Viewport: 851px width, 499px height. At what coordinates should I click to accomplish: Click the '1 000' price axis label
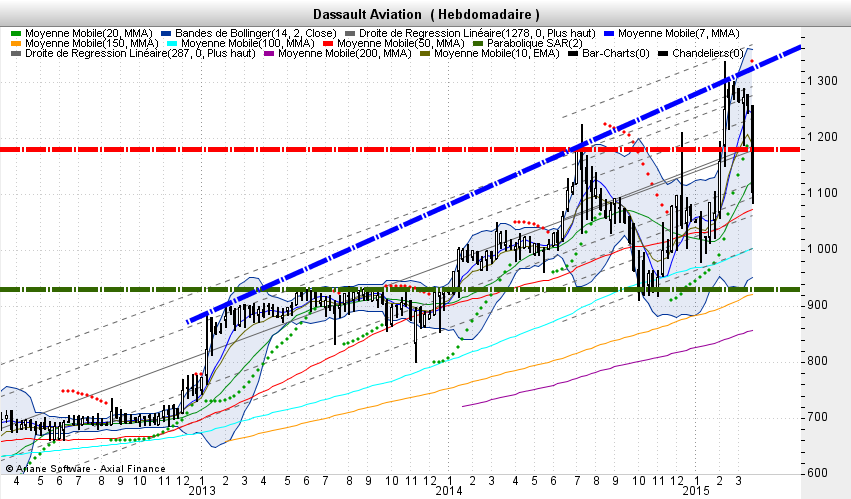[x=823, y=249]
